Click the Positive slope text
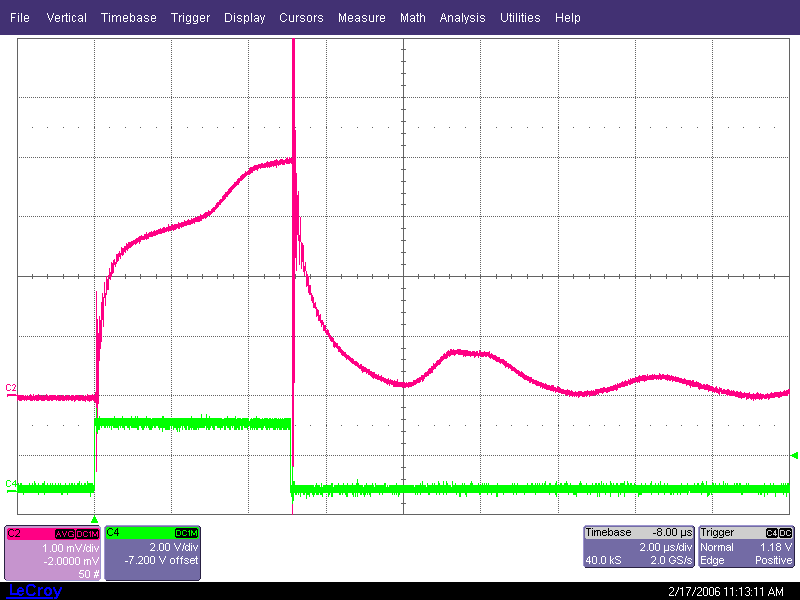Image resolution: width=800 pixels, height=600 pixels. click(773, 560)
